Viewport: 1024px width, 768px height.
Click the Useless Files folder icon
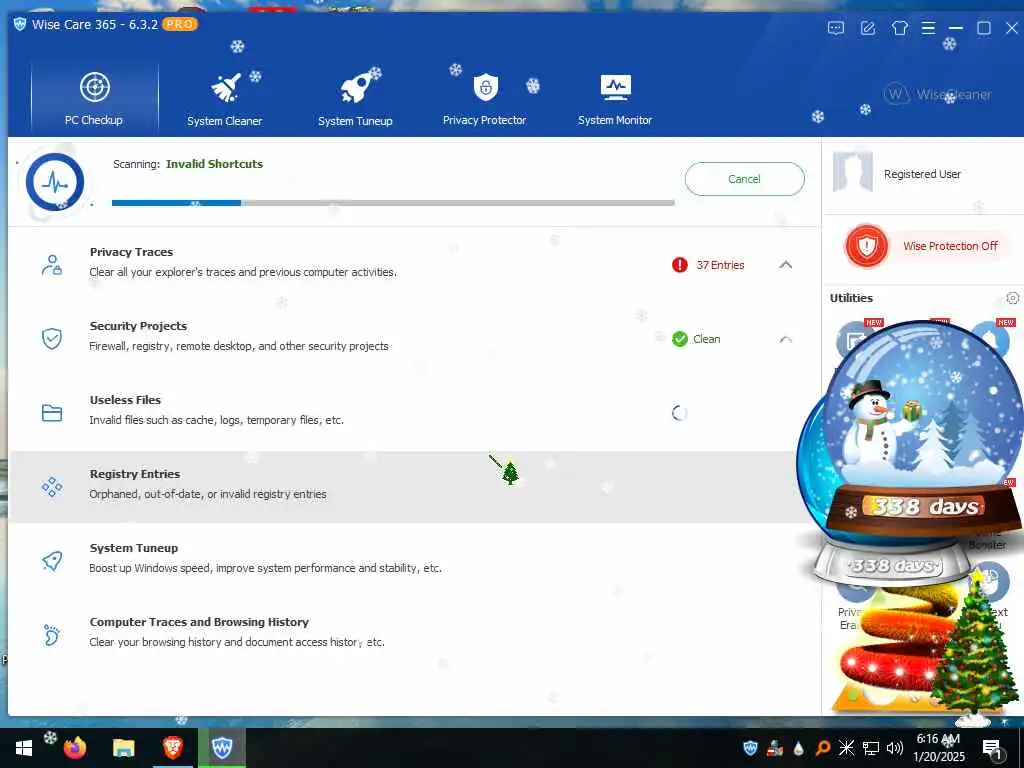coord(52,413)
